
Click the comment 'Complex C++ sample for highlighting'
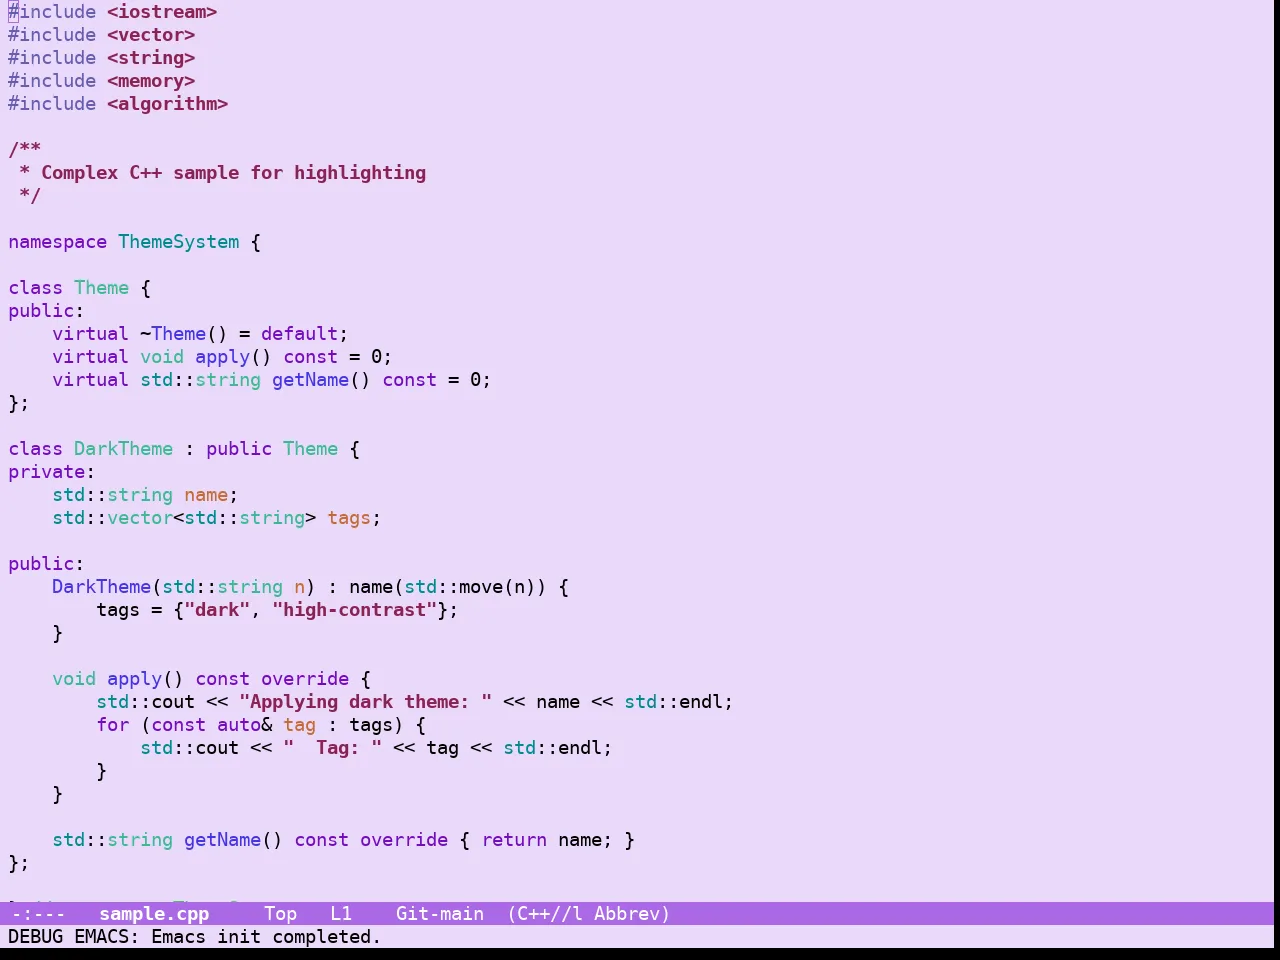(233, 173)
